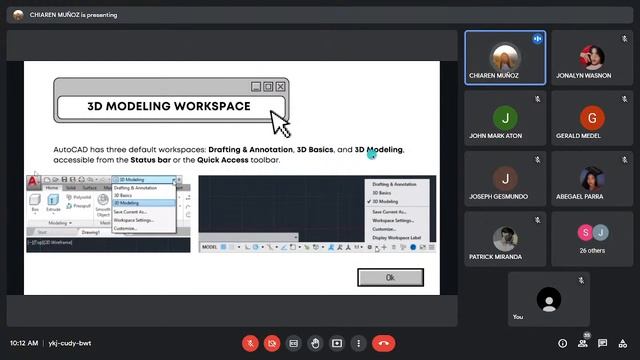Open the Activities shapes icon

click(622, 344)
